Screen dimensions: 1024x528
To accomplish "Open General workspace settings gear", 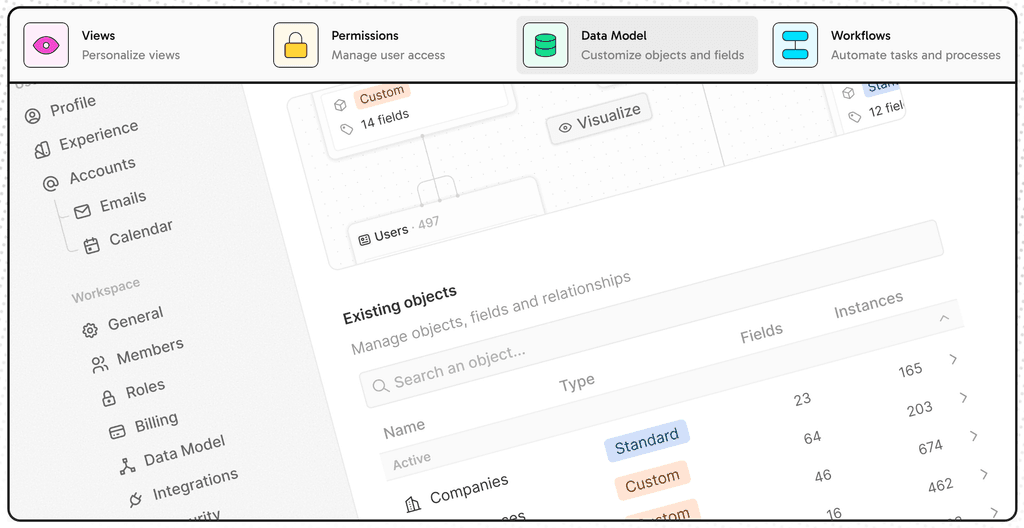I will click(x=123, y=322).
